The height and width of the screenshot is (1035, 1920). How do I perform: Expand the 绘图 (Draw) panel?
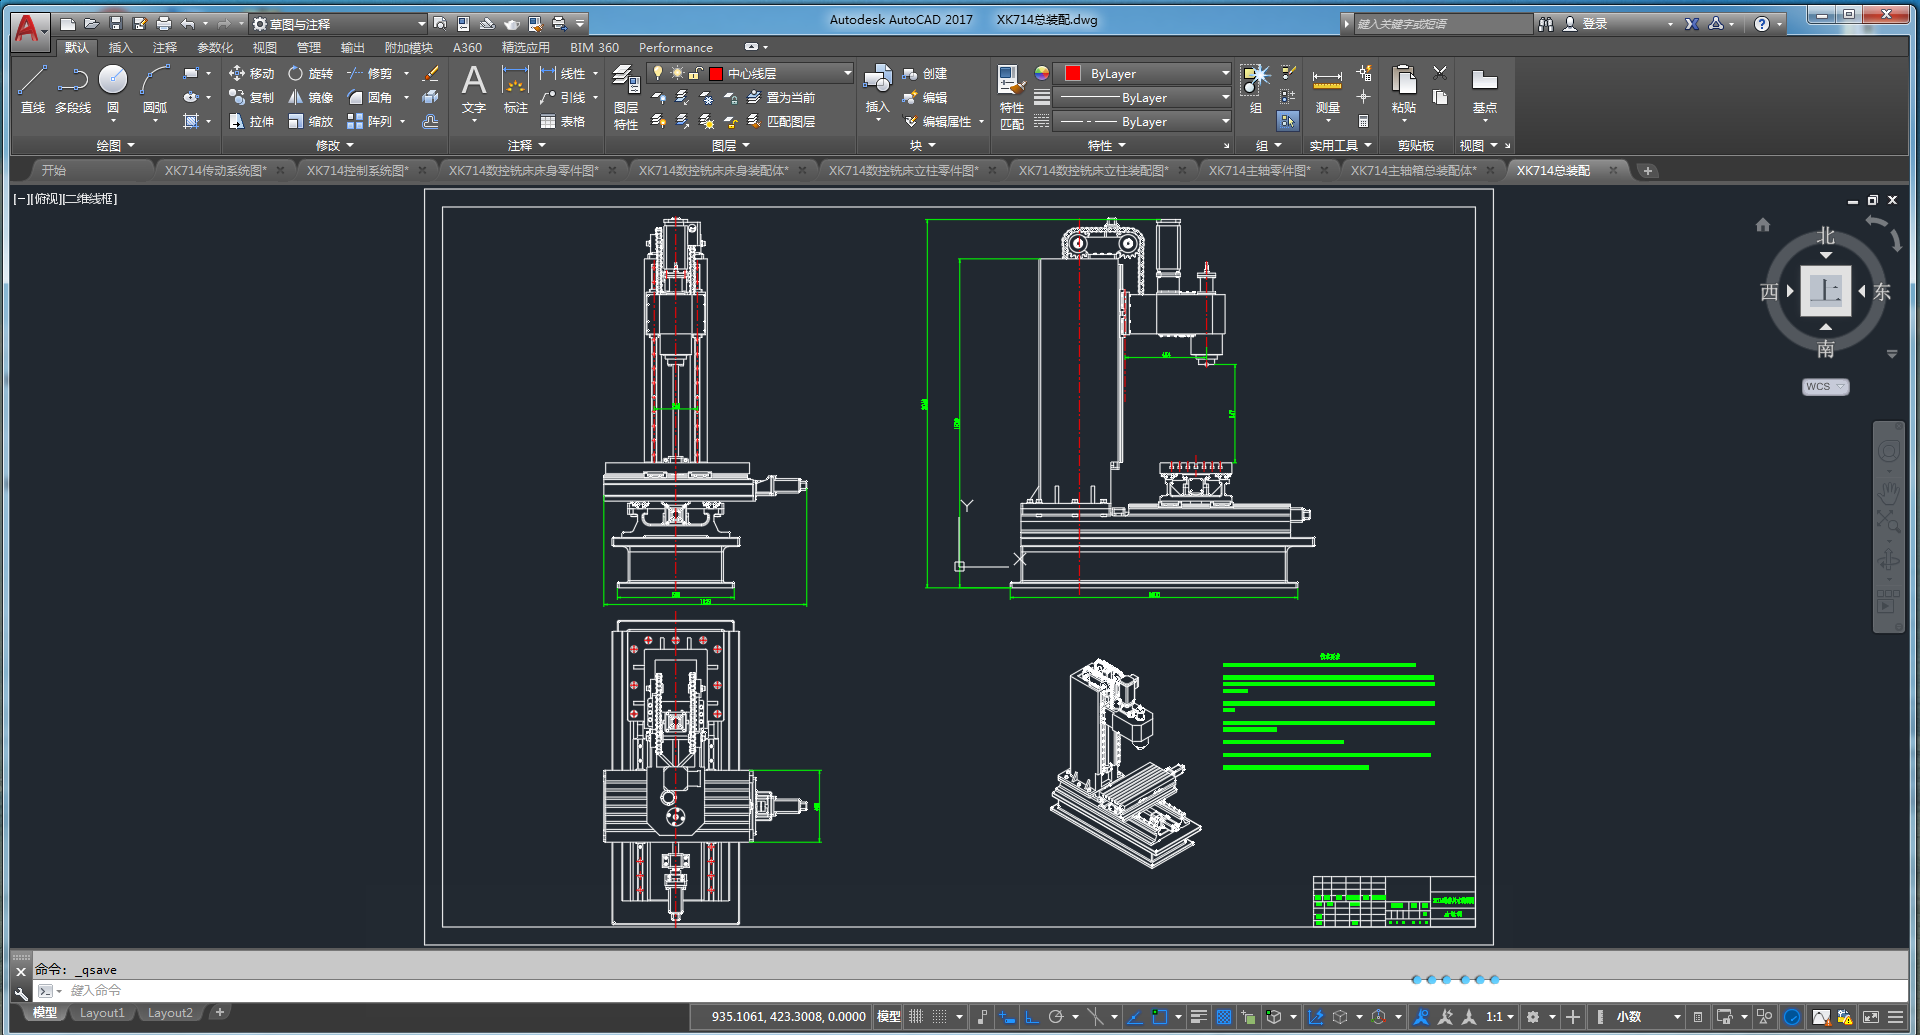pos(115,146)
